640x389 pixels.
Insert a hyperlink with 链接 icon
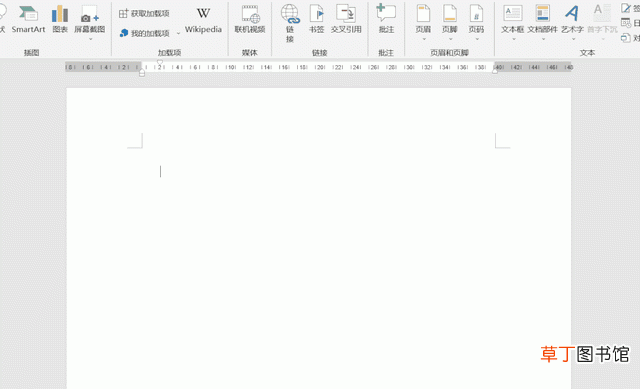(290, 23)
